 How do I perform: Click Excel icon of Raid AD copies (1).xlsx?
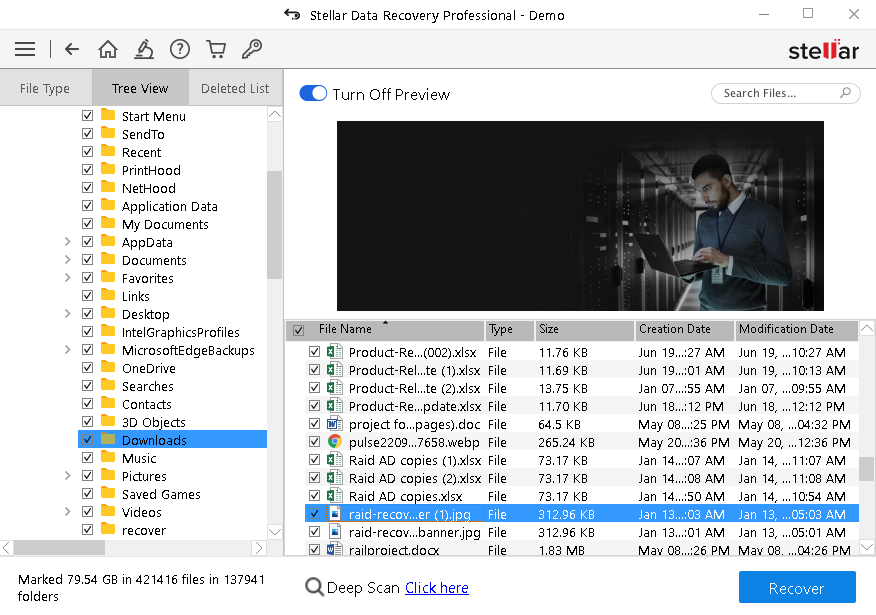click(335, 460)
